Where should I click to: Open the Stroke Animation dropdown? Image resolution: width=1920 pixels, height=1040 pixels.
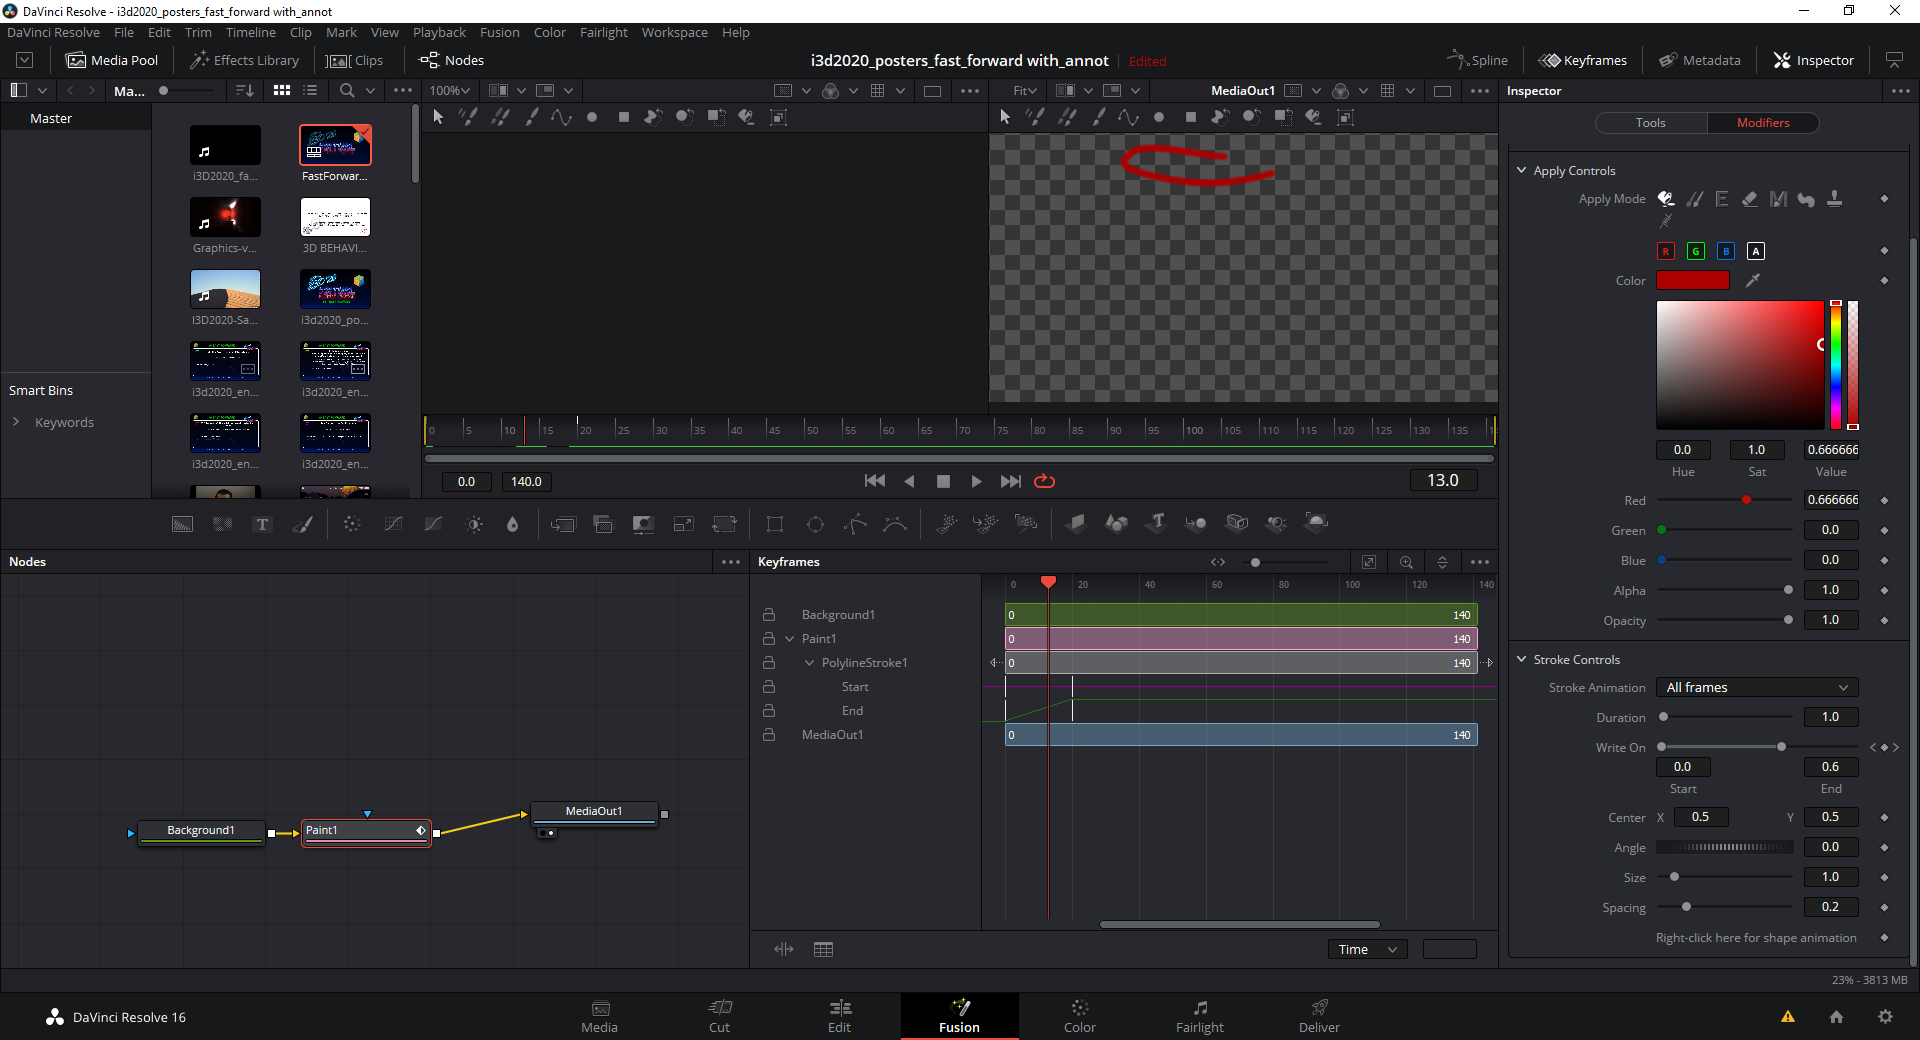coord(1756,687)
